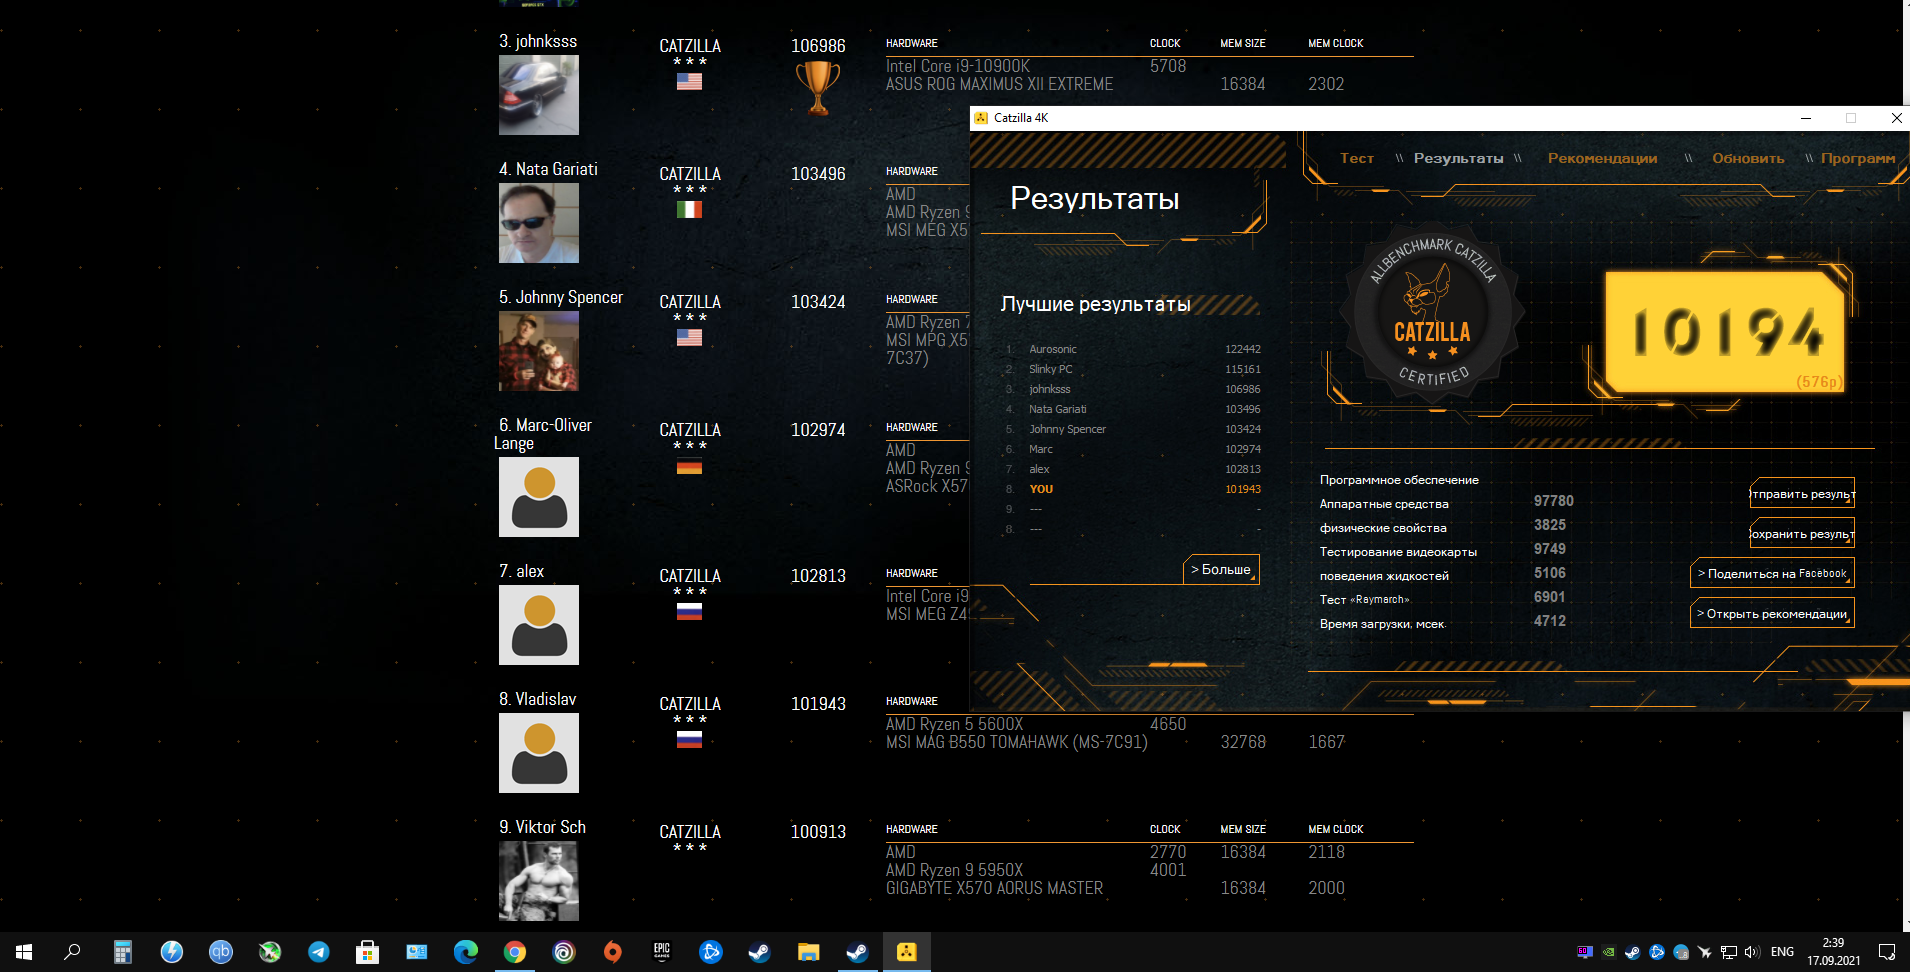The image size is (1910, 972).
Task: Click the browser page vertical scrollbar
Action: click(1906, 466)
